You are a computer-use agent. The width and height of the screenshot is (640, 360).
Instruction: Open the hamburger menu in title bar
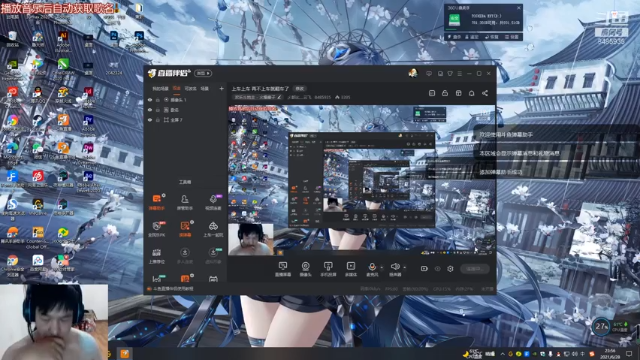point(460,73)
